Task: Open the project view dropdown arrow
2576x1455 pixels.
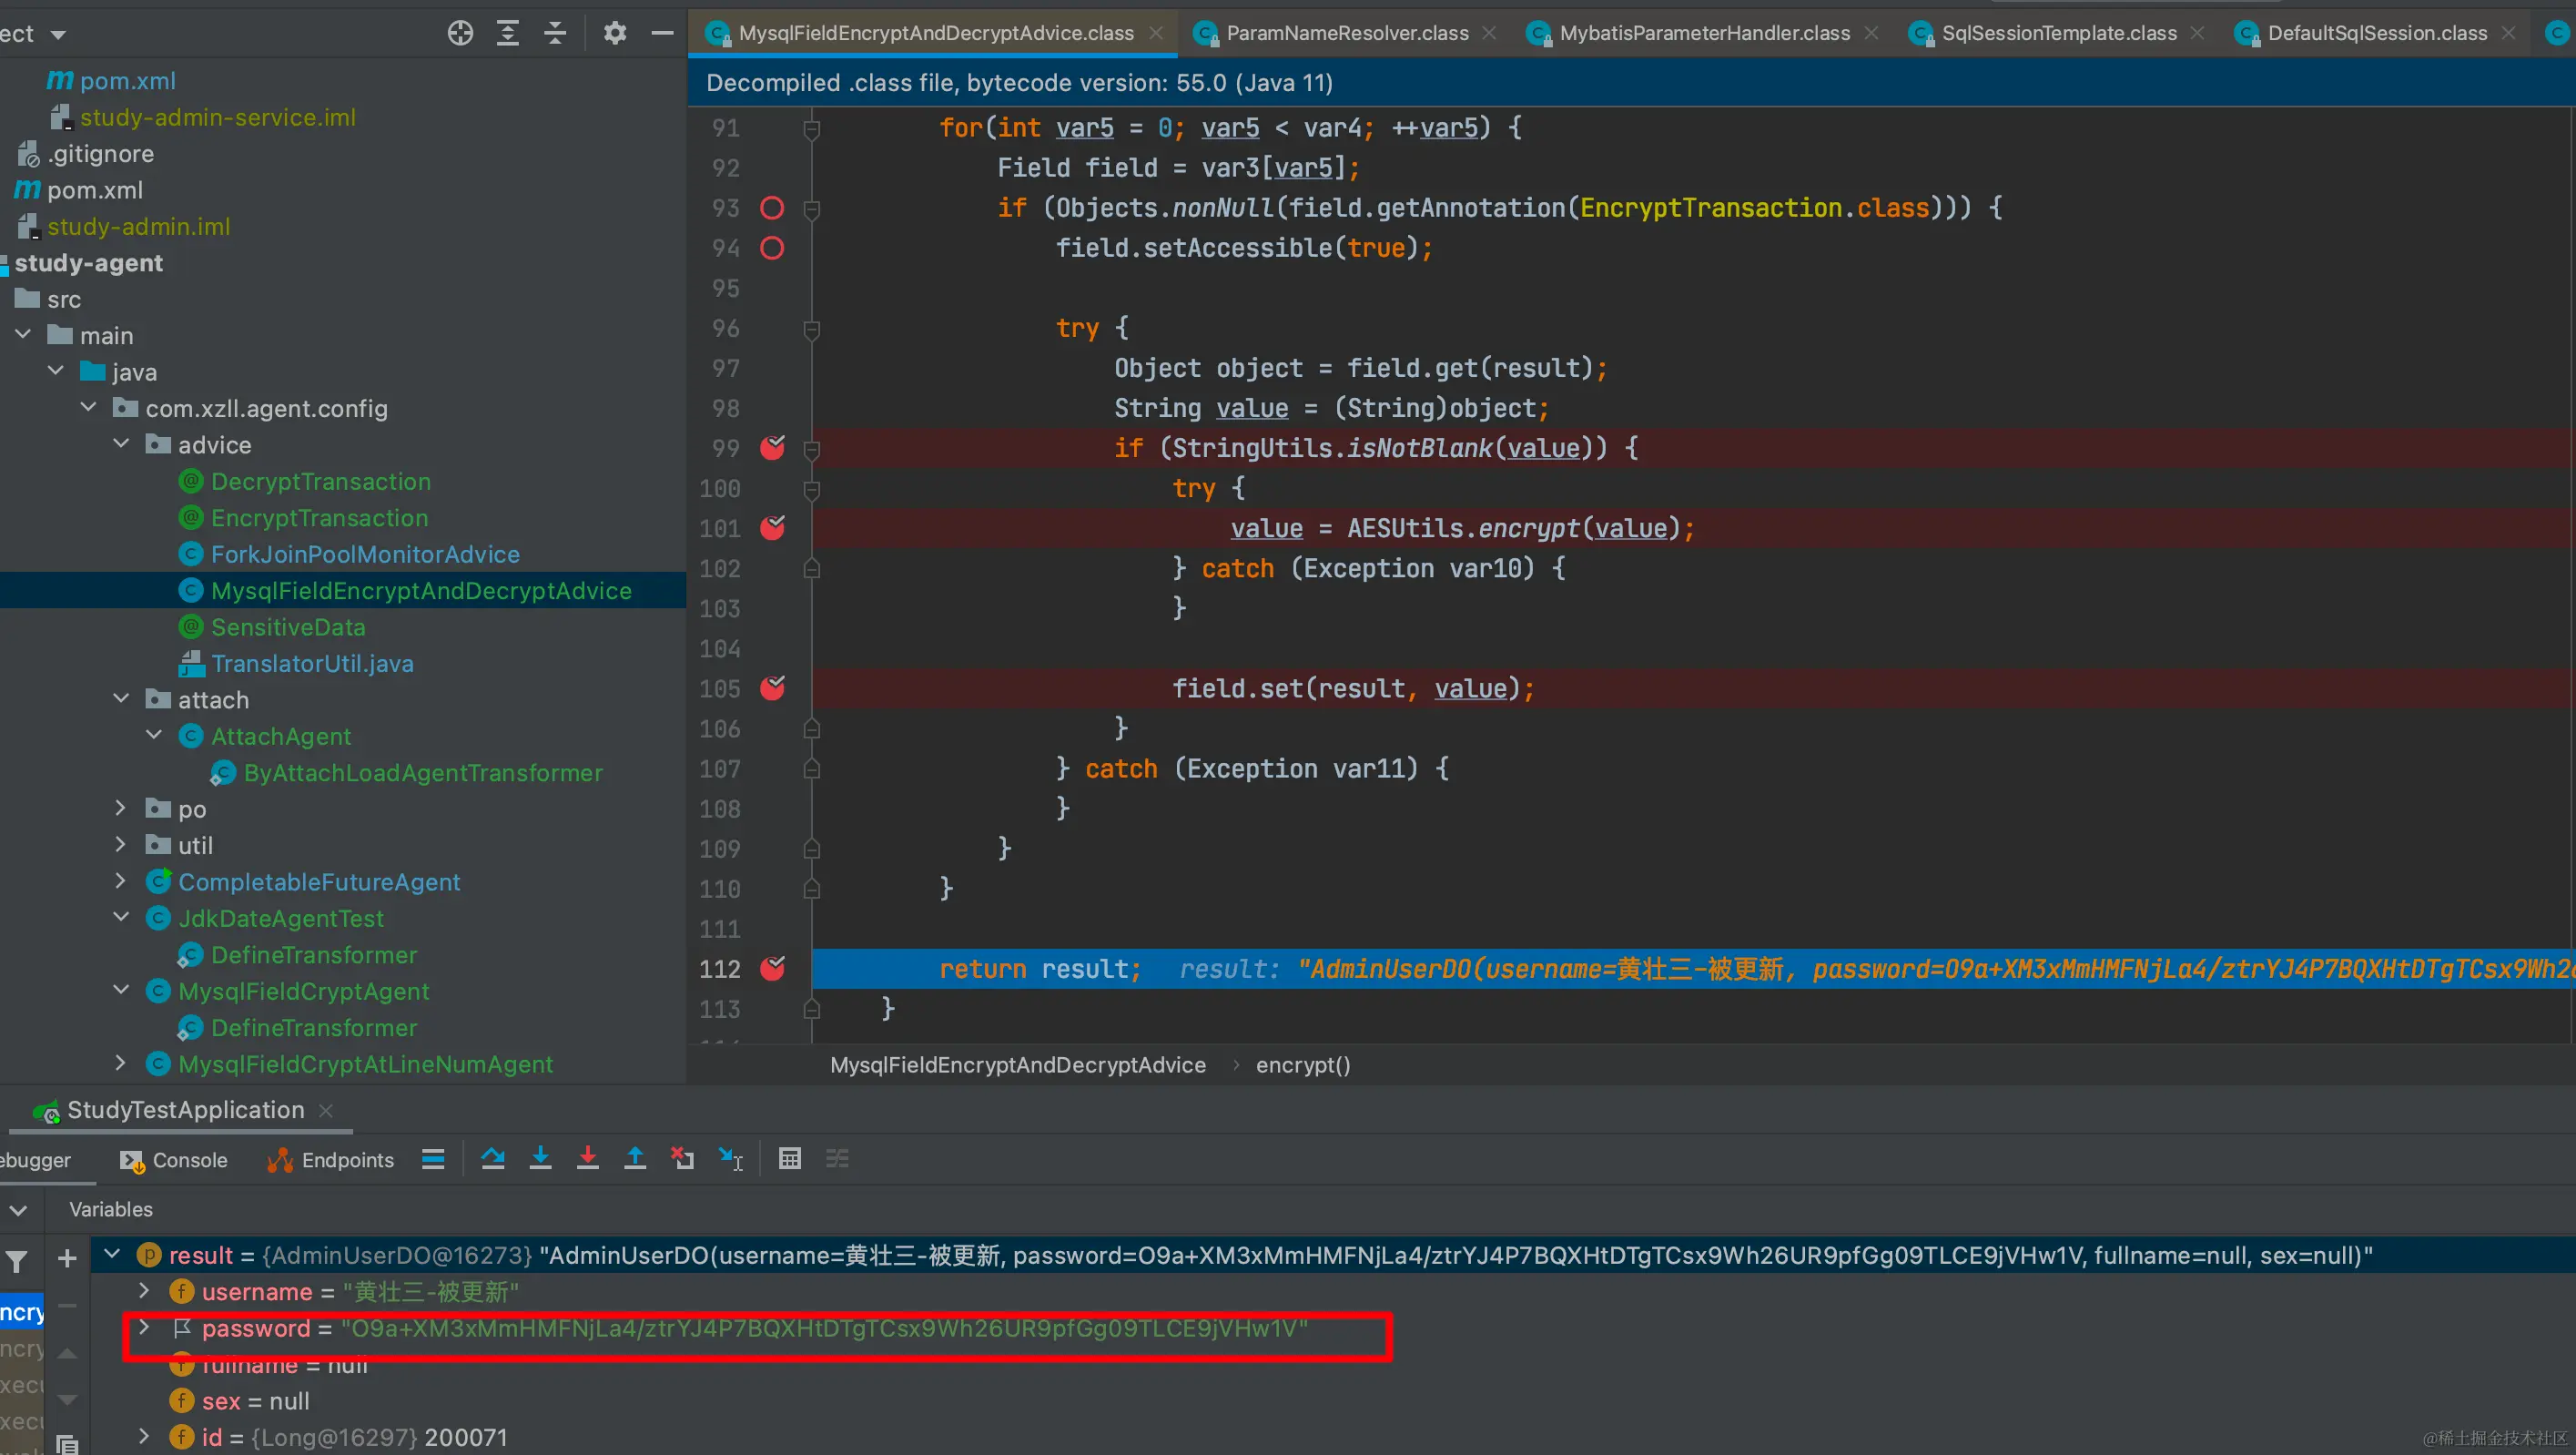Action: click(x=58, y=35)
